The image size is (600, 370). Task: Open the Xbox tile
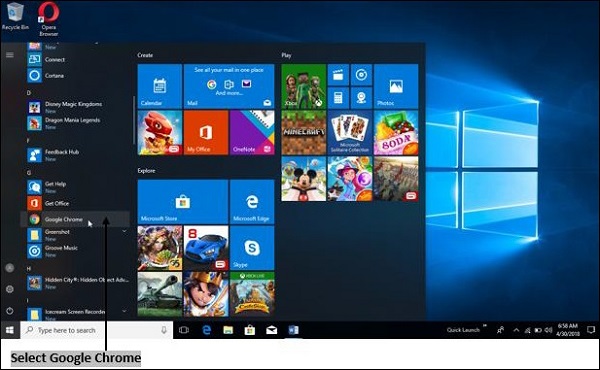[303, 86]
